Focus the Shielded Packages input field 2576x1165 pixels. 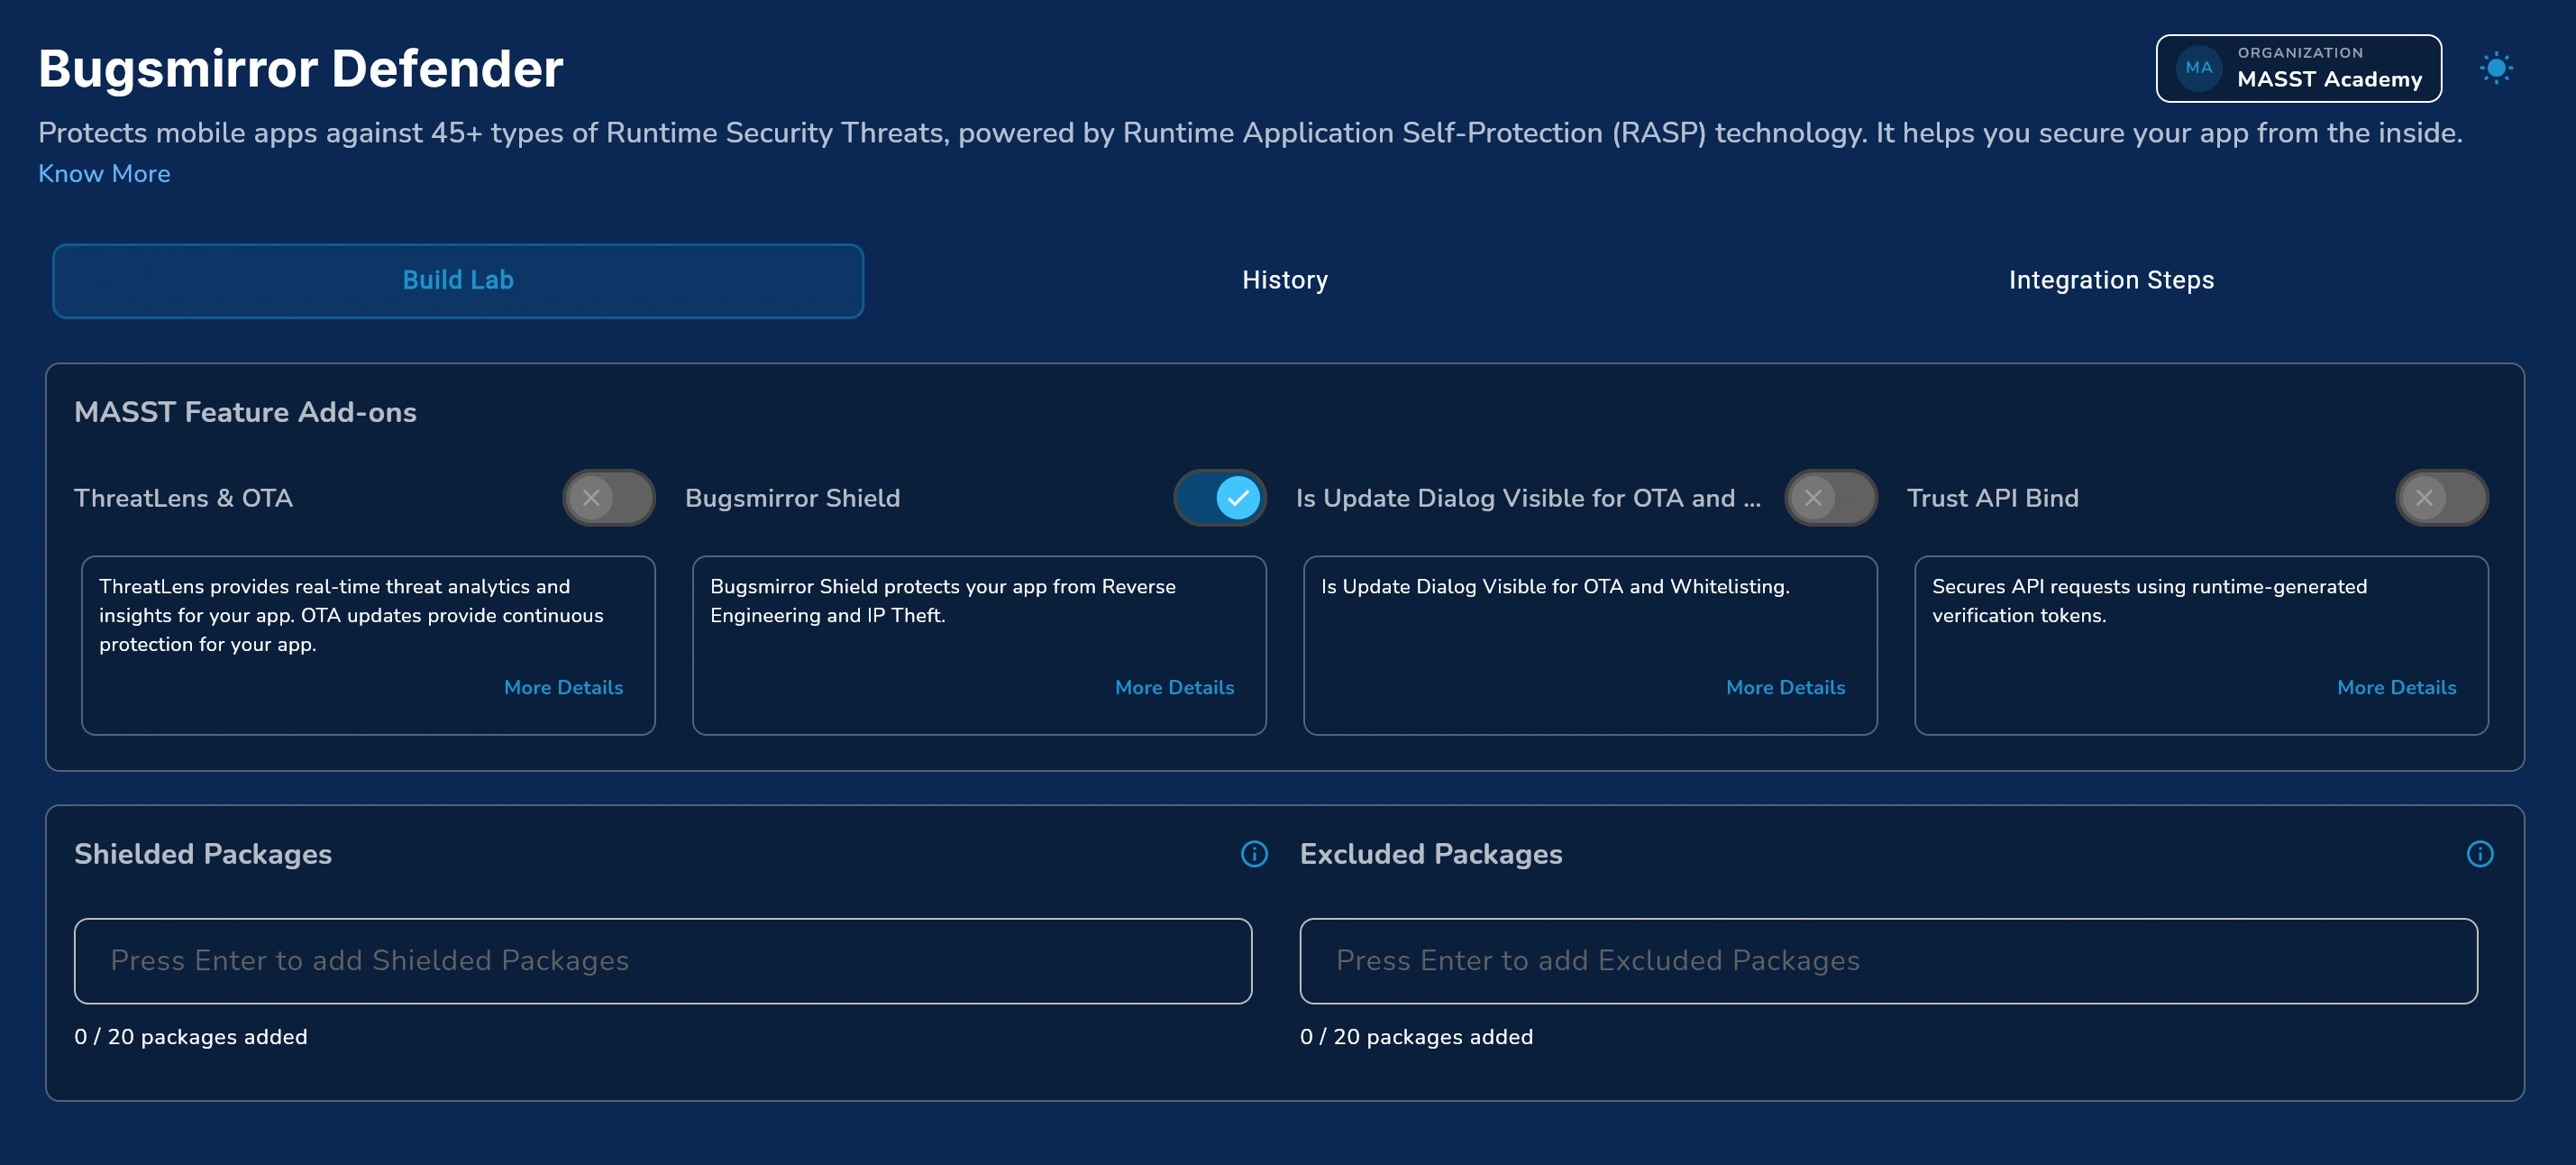pos(663,961)
